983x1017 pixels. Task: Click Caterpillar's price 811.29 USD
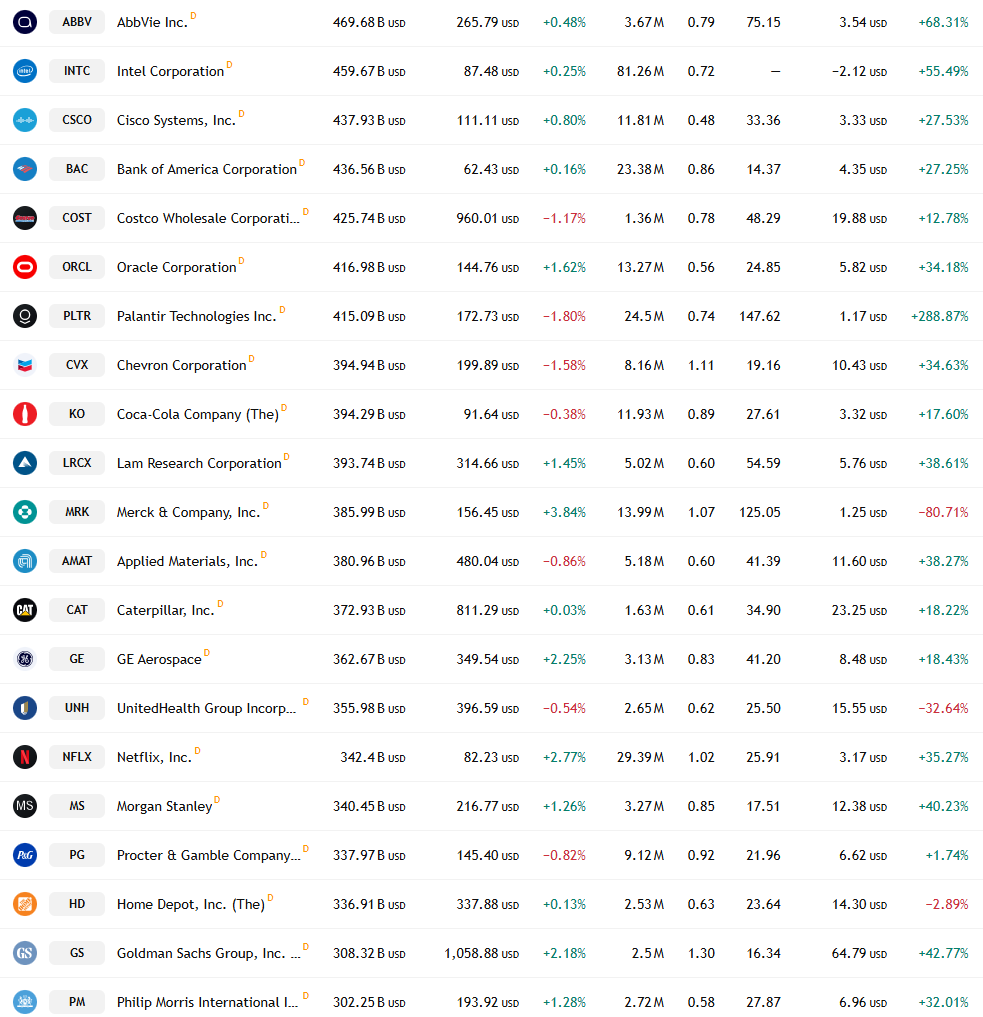[488, 610]
